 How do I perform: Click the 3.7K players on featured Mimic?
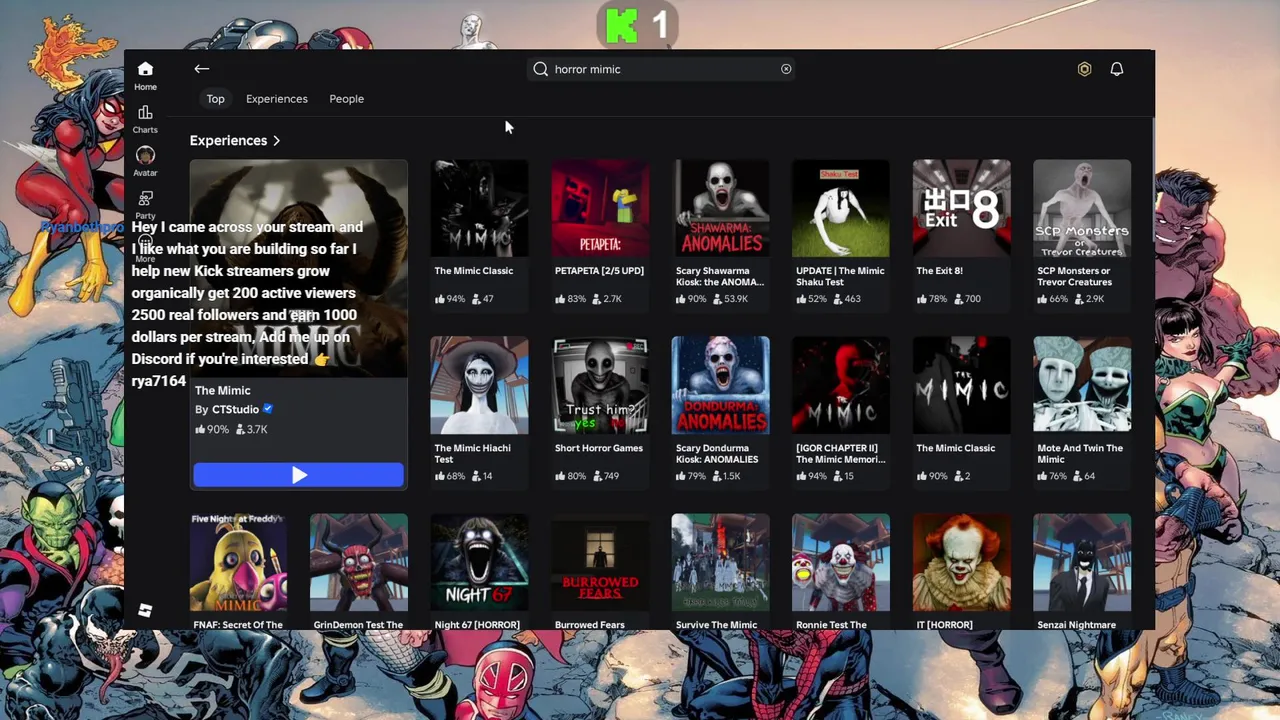tap(252, 429)
